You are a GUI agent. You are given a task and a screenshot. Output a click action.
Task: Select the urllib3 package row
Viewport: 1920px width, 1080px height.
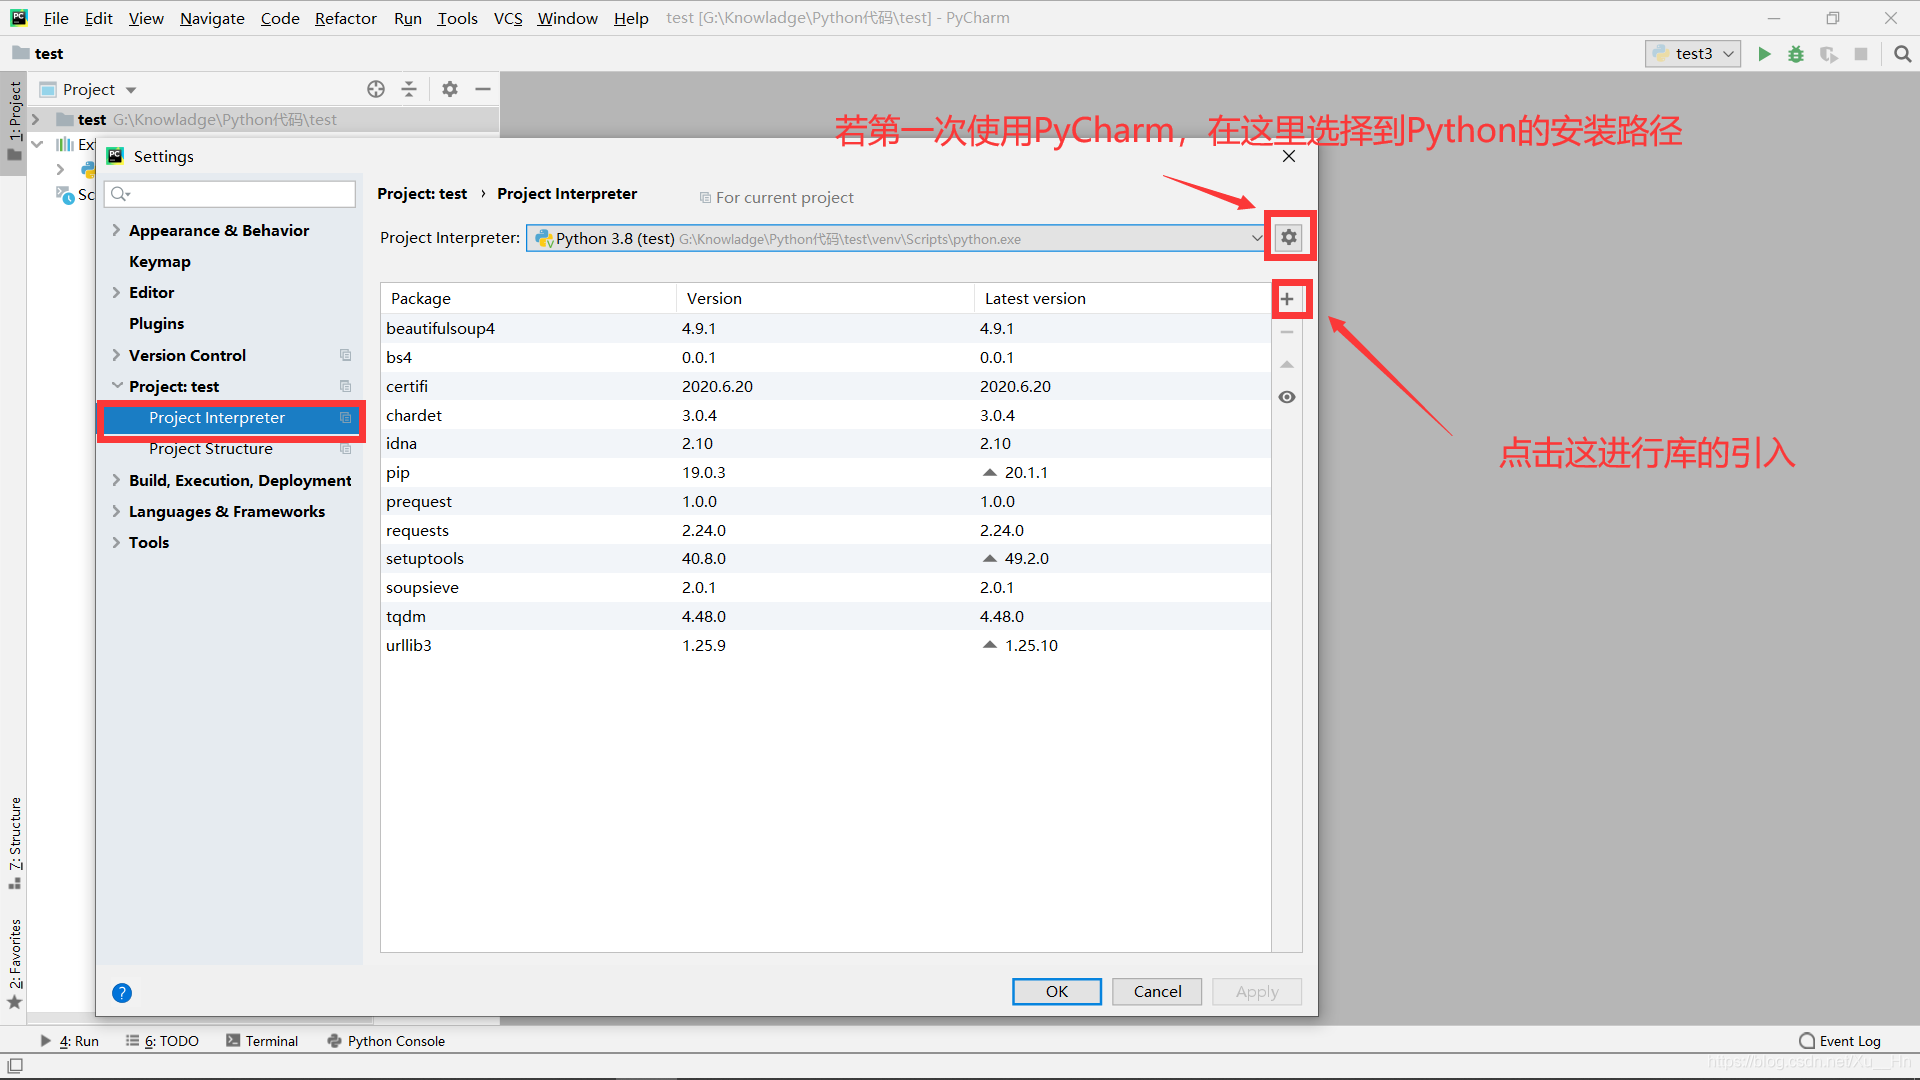coord(826,646)
